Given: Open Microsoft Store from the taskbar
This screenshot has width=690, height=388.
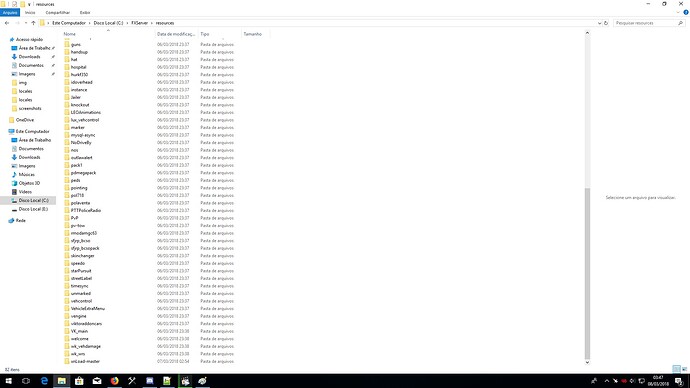Looking at the screenshot, I should pyautogui.click(x=79, y=381).
